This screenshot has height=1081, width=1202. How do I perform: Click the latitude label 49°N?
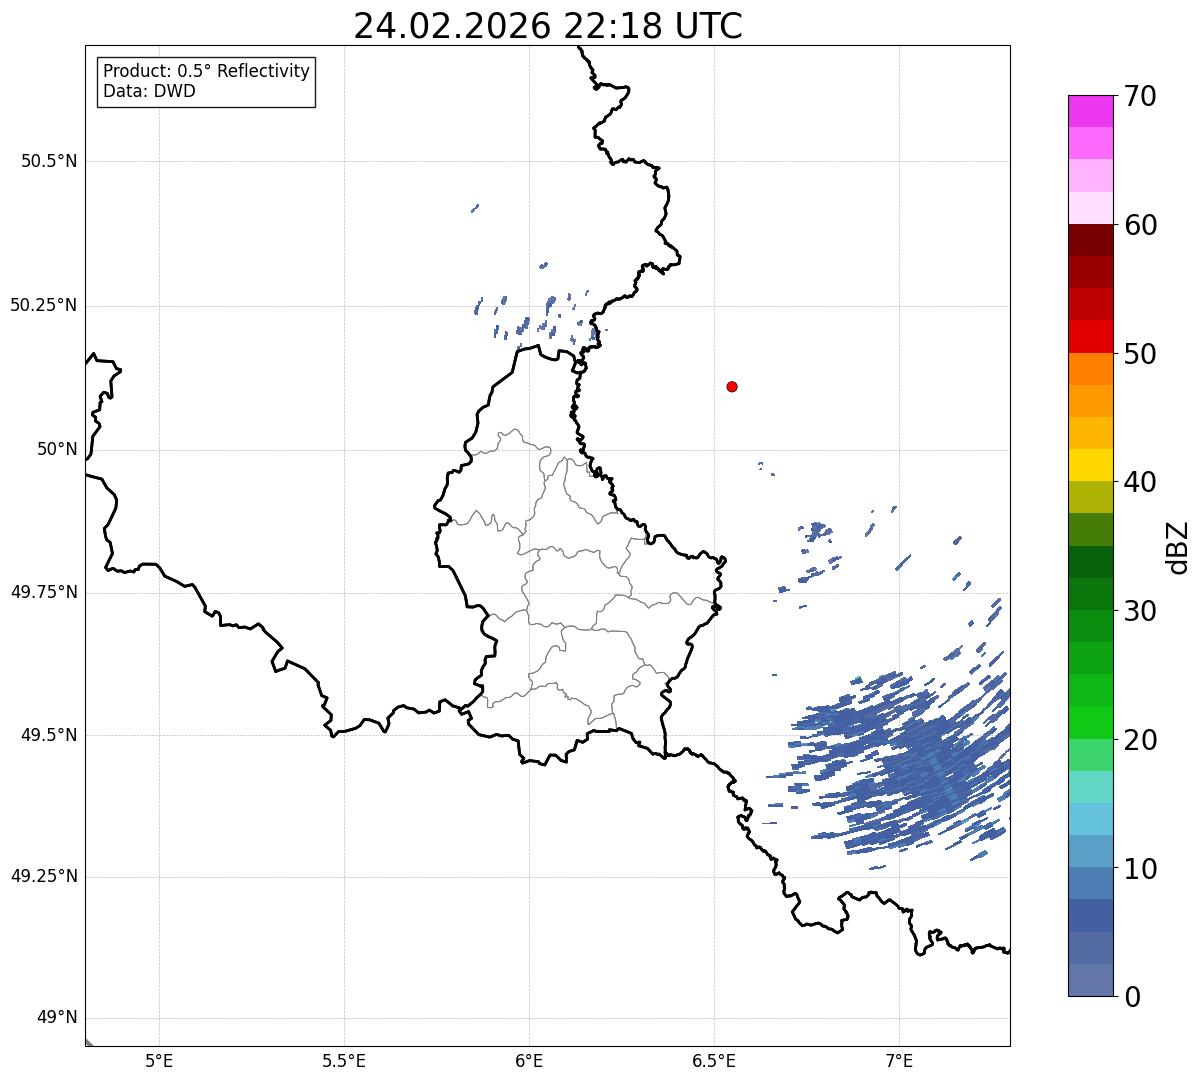tap(57, 1018)
